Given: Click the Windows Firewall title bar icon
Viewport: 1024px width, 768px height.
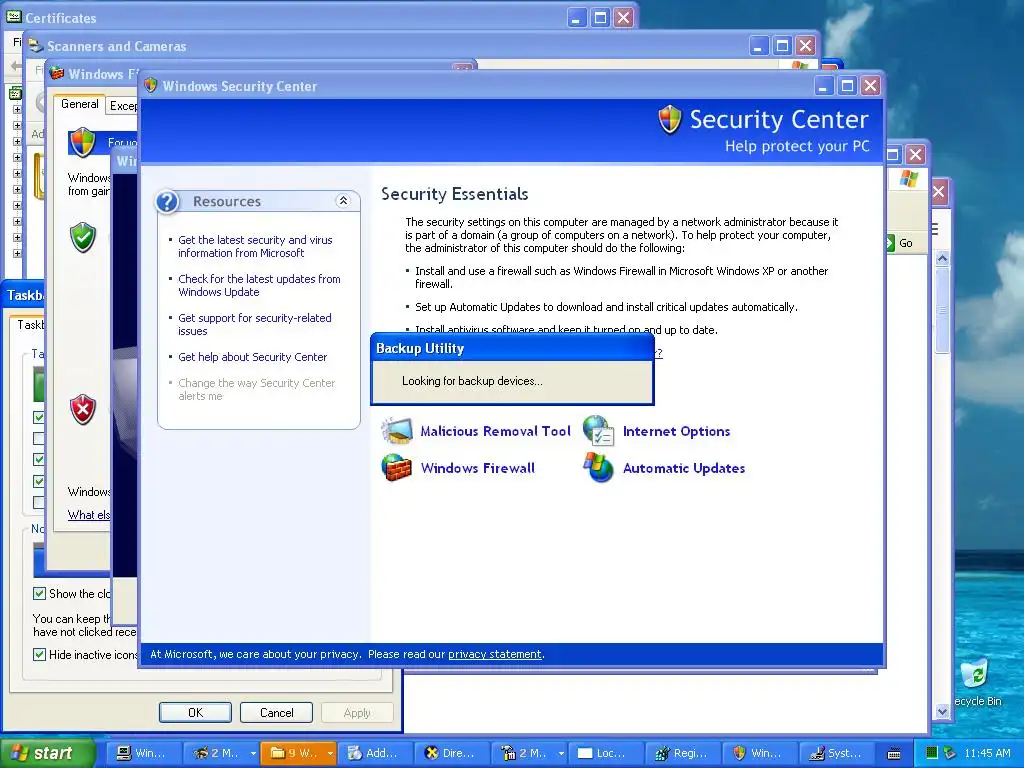Looking at the screenshot, I should 57,73.
